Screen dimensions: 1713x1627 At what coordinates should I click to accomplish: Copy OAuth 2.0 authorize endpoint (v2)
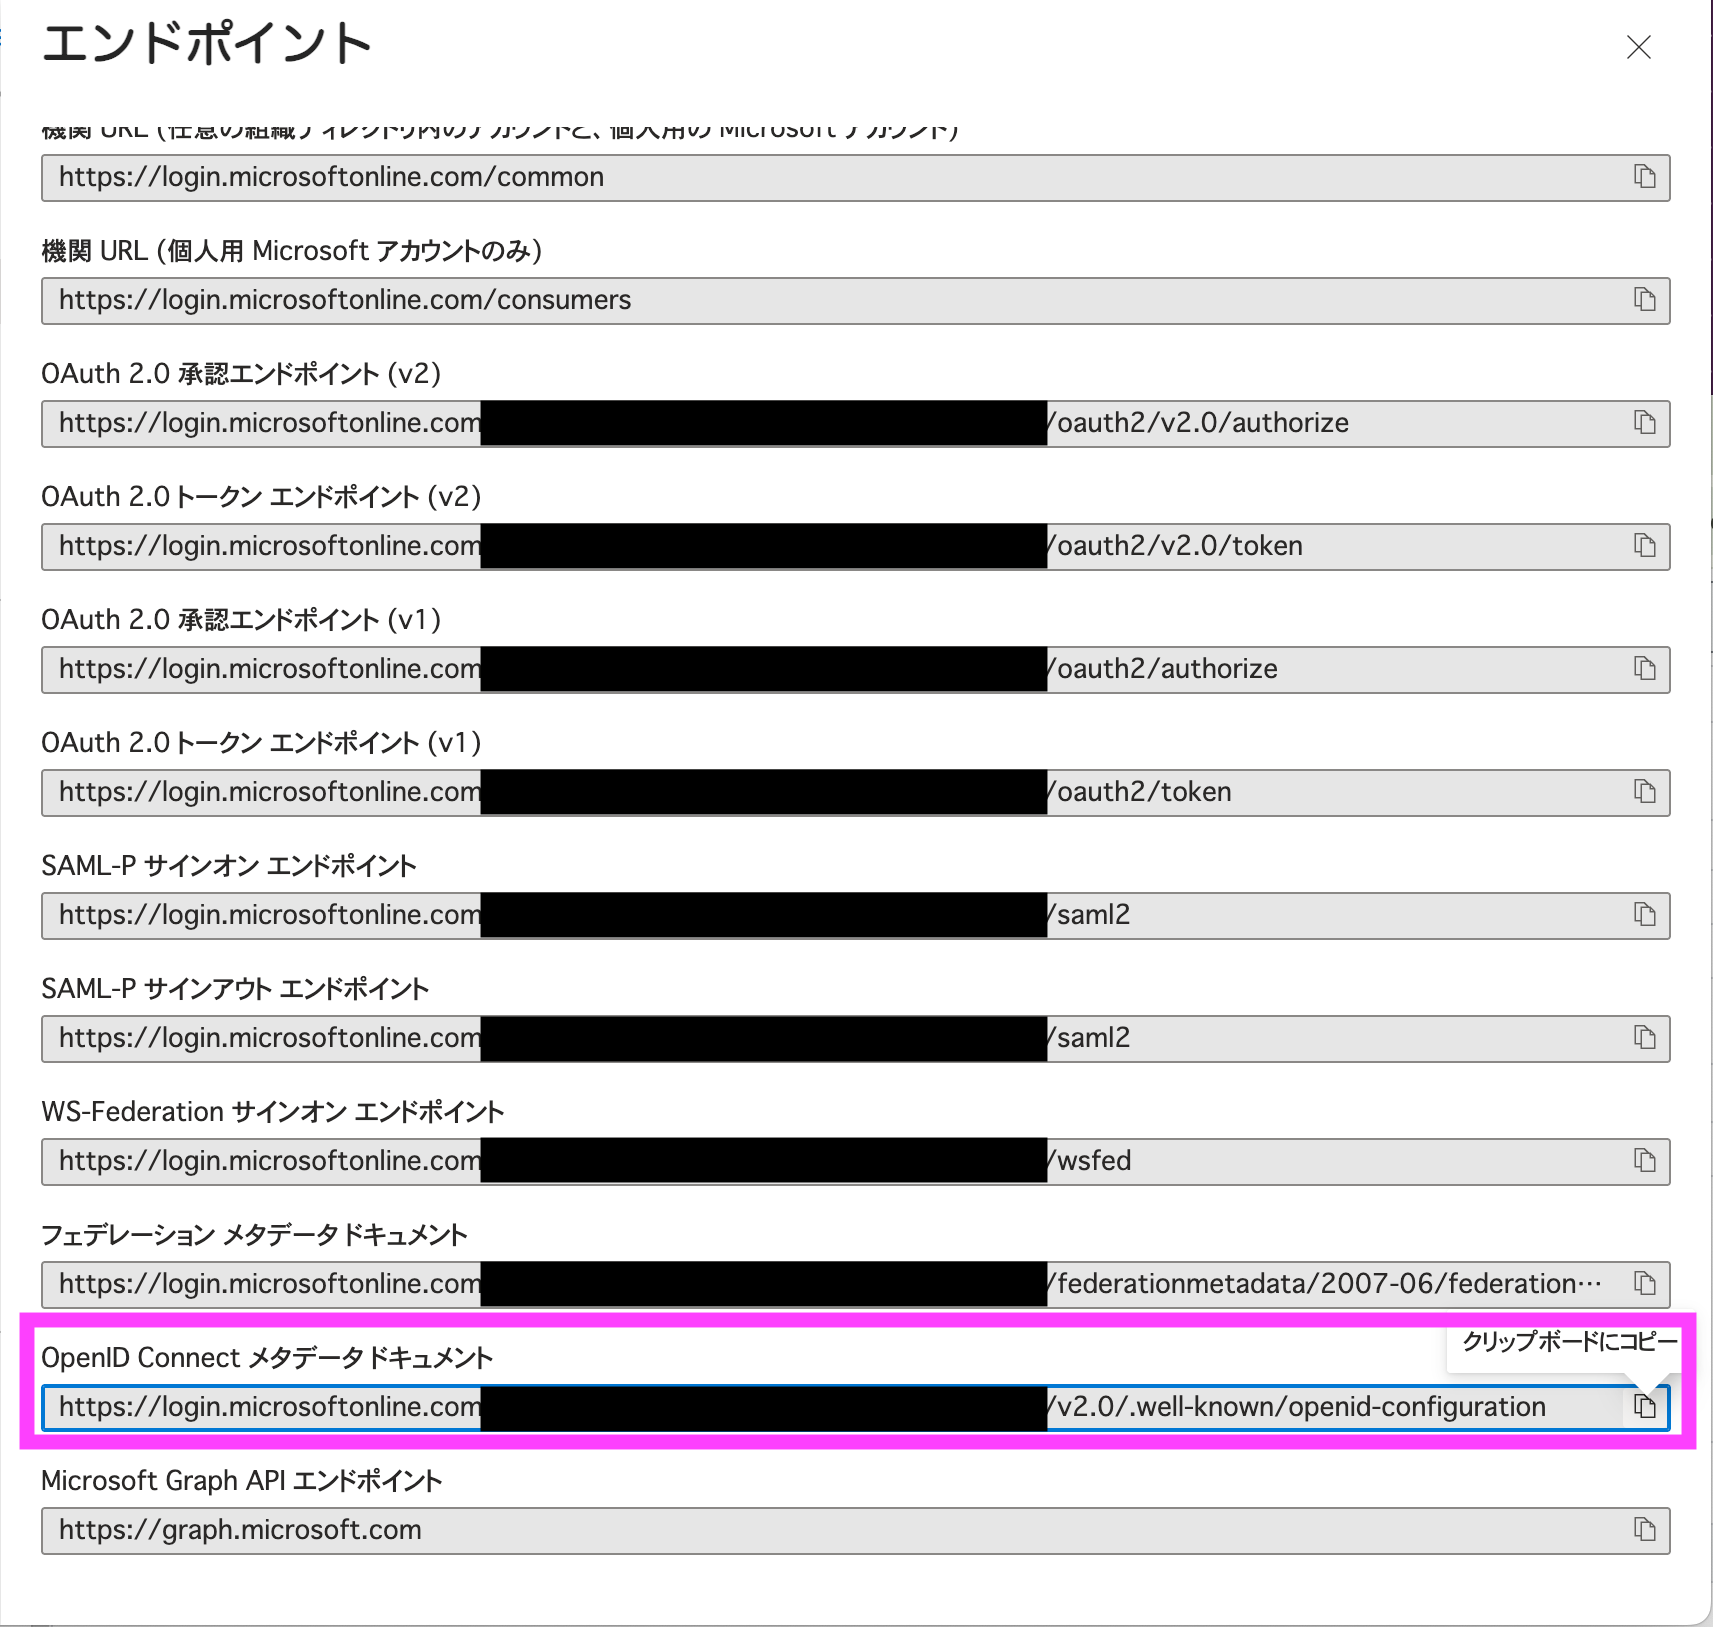[x=1645, y=423]
